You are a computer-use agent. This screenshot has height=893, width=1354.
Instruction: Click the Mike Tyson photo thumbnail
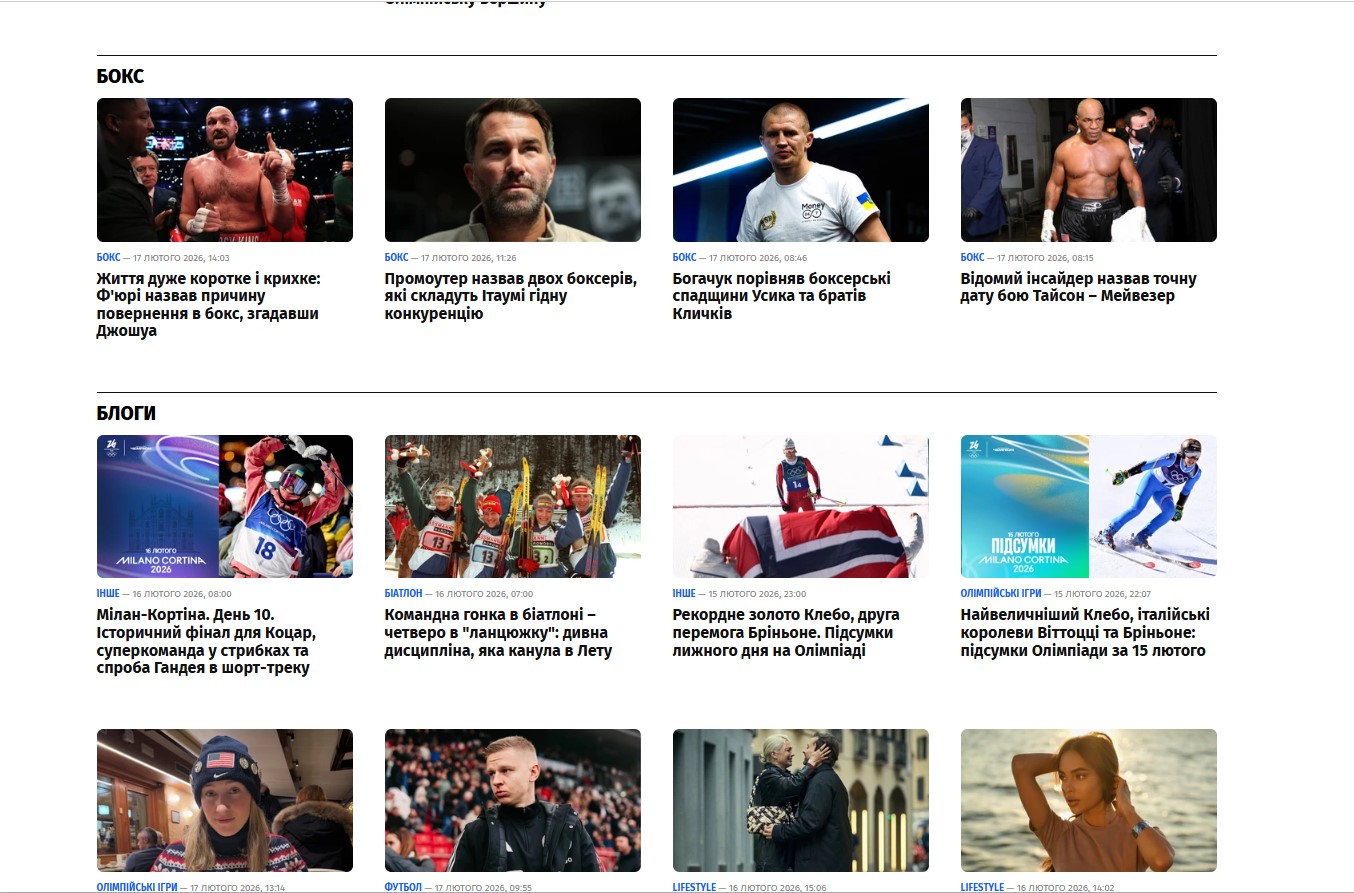(x=1089, y=170)
